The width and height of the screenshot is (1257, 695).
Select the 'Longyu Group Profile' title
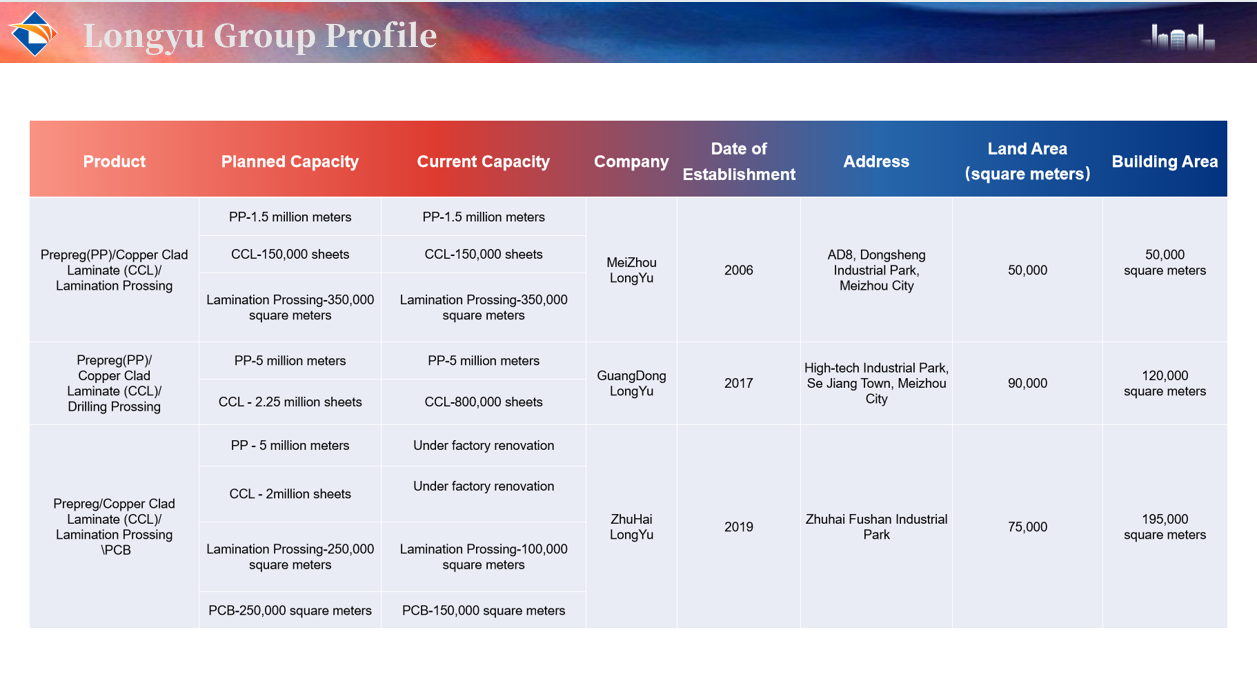coord(260,35)
